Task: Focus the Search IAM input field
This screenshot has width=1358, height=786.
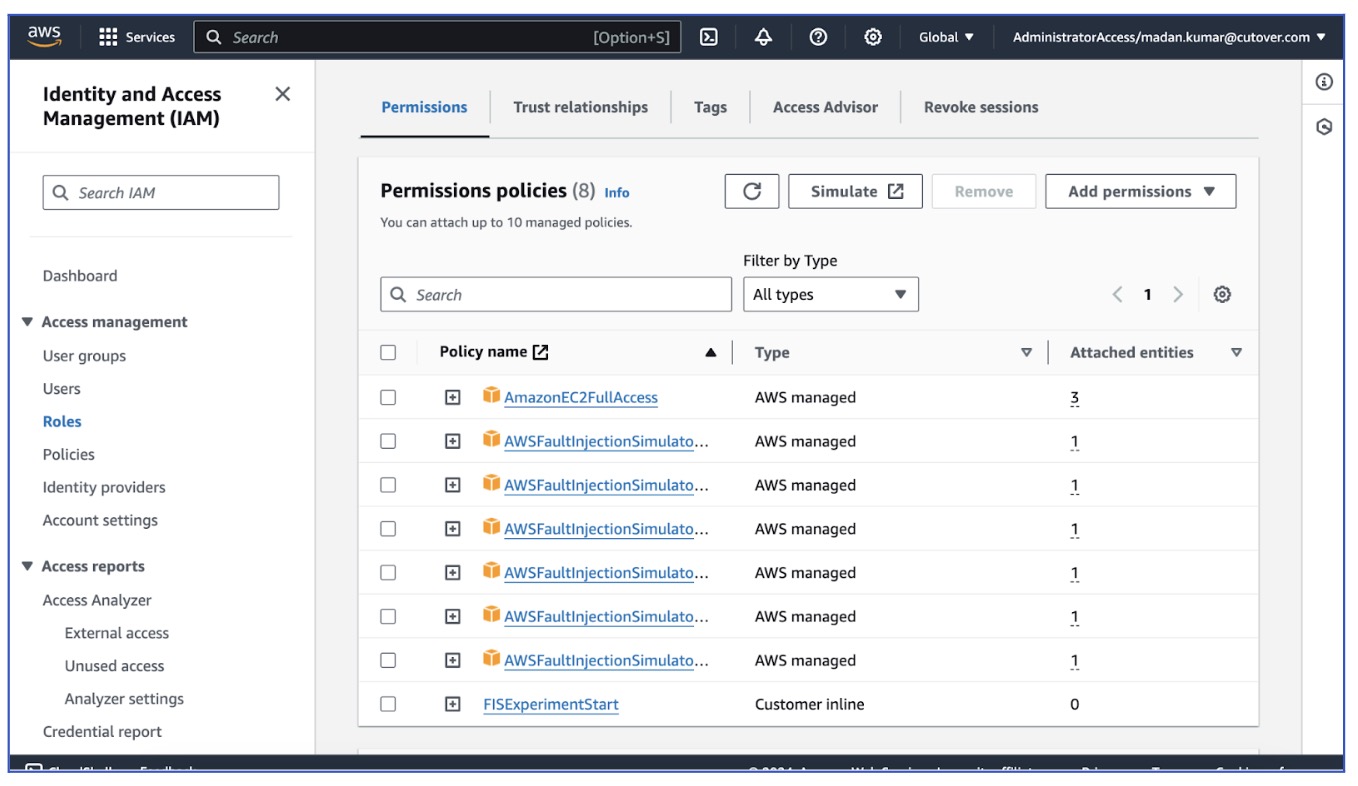Action: click(161, 193)
